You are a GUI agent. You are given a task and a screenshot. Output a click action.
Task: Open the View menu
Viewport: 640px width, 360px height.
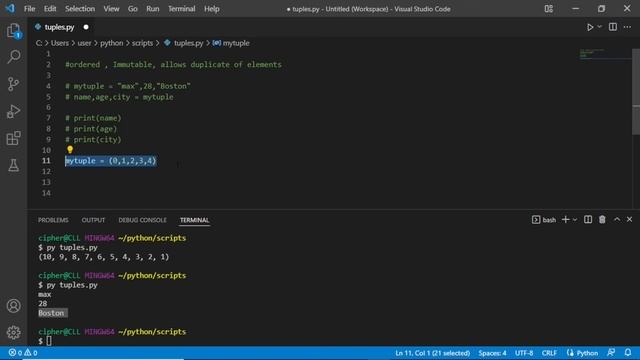[x=111, y=9]
